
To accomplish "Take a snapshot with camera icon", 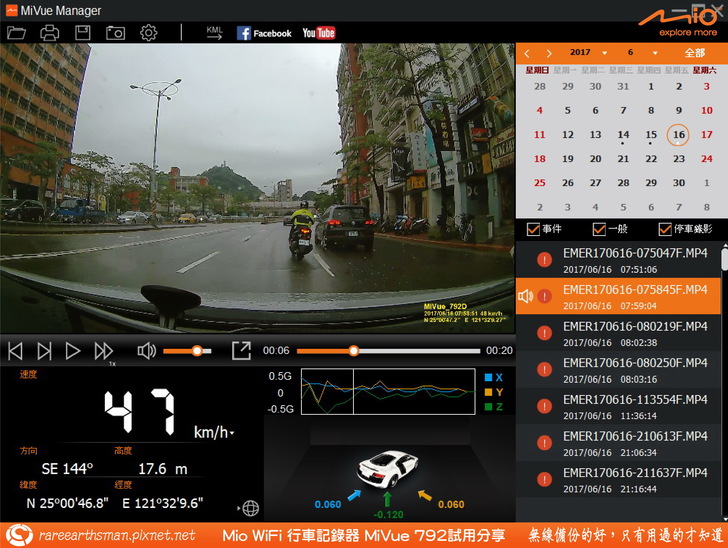I will [115, 33].
